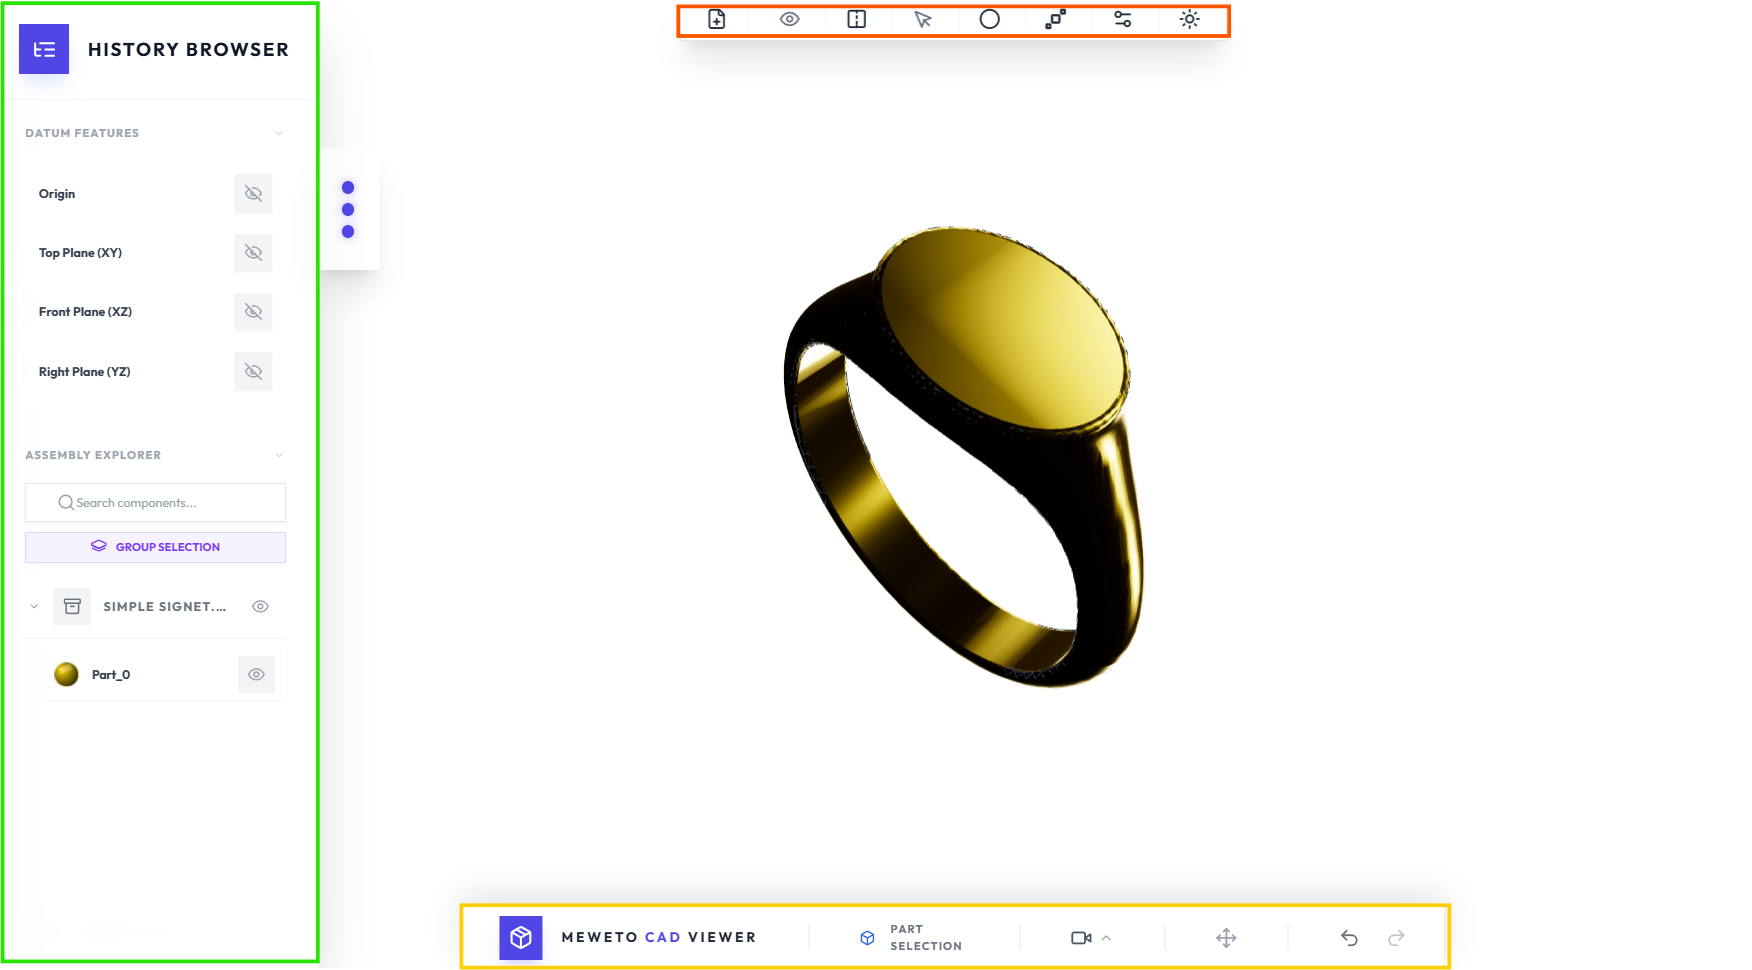Click the Part Selection cube icon
This screenshot has width=1752, height=970.
[868, 938]
